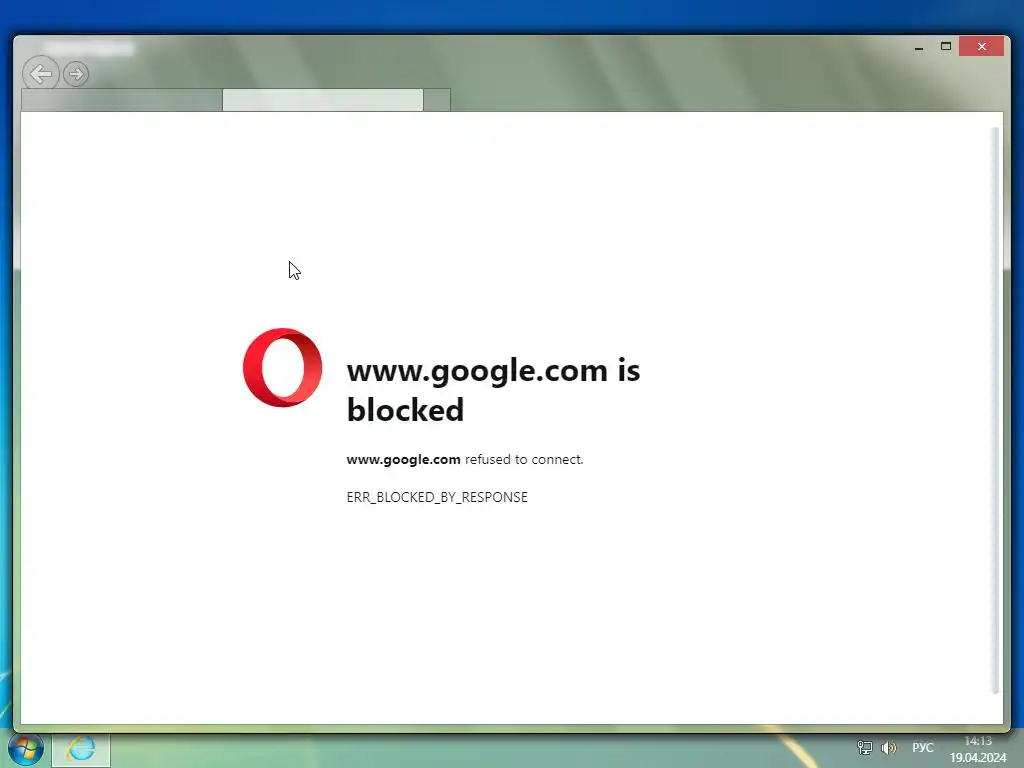
Task: Maximize the browser window
Action: point(946,46)
